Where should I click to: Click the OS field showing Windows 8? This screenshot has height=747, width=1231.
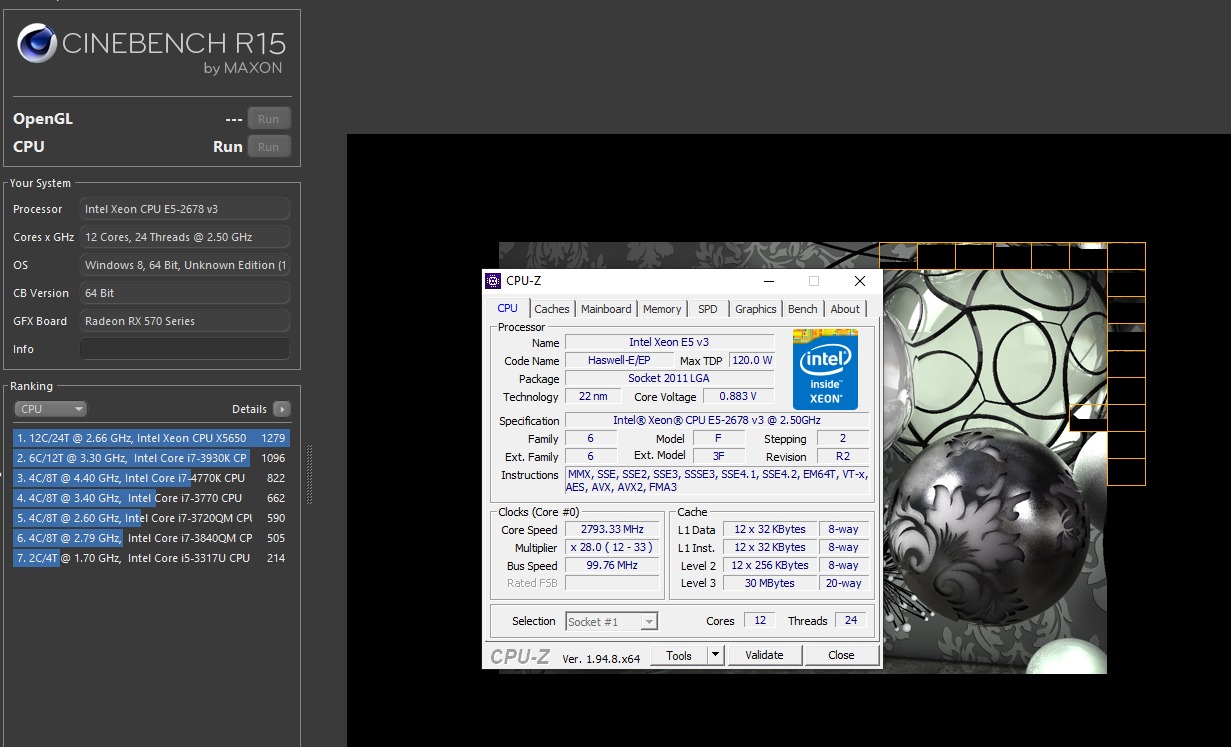(185, 265)
